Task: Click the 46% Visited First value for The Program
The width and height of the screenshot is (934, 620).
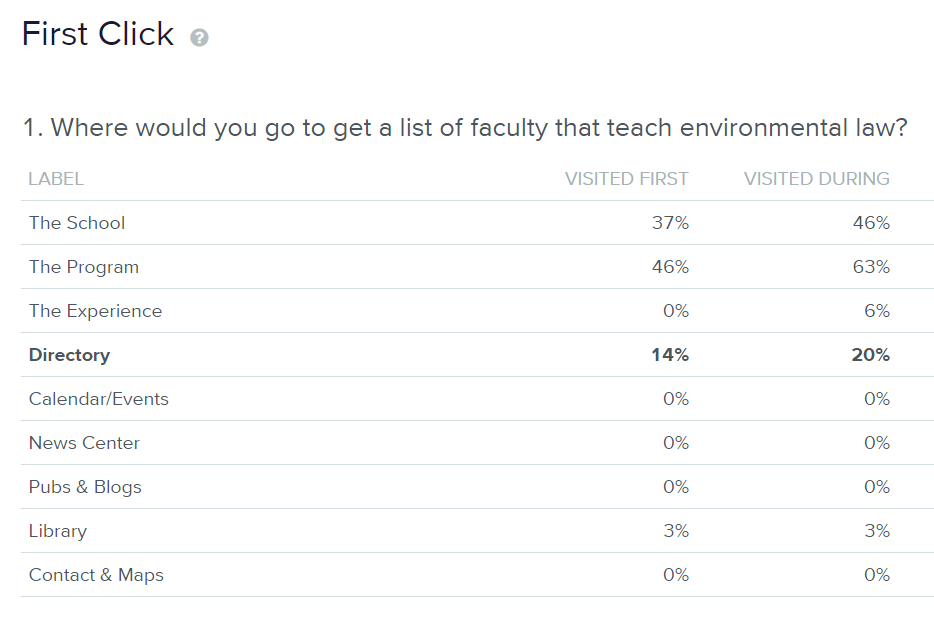Action: [x=670, y=267]
